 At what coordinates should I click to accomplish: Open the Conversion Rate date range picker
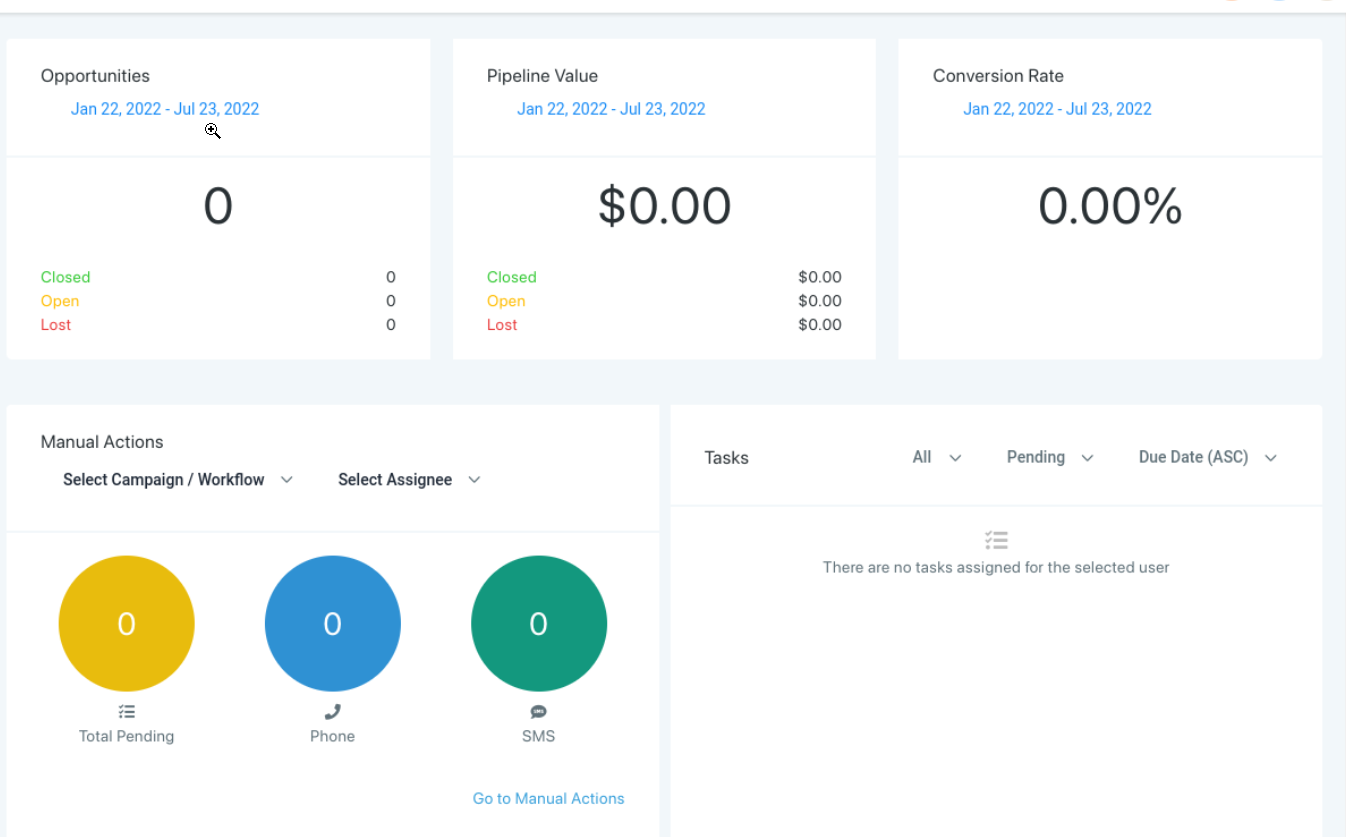(x=1057, y=109)
